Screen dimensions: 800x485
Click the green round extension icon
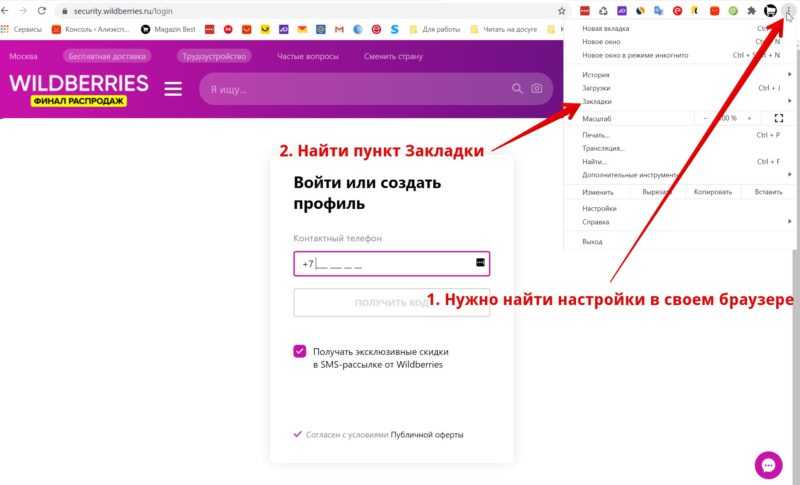coord(733,11)
